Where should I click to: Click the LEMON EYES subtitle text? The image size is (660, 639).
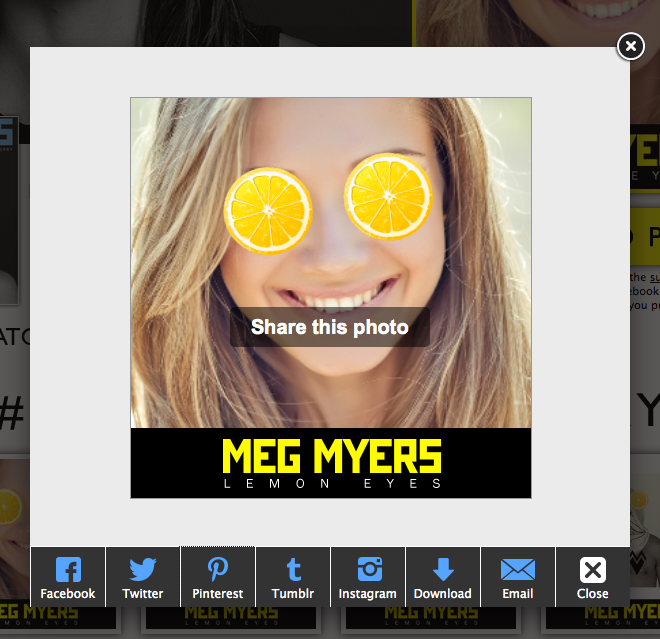tap(332, 484)
